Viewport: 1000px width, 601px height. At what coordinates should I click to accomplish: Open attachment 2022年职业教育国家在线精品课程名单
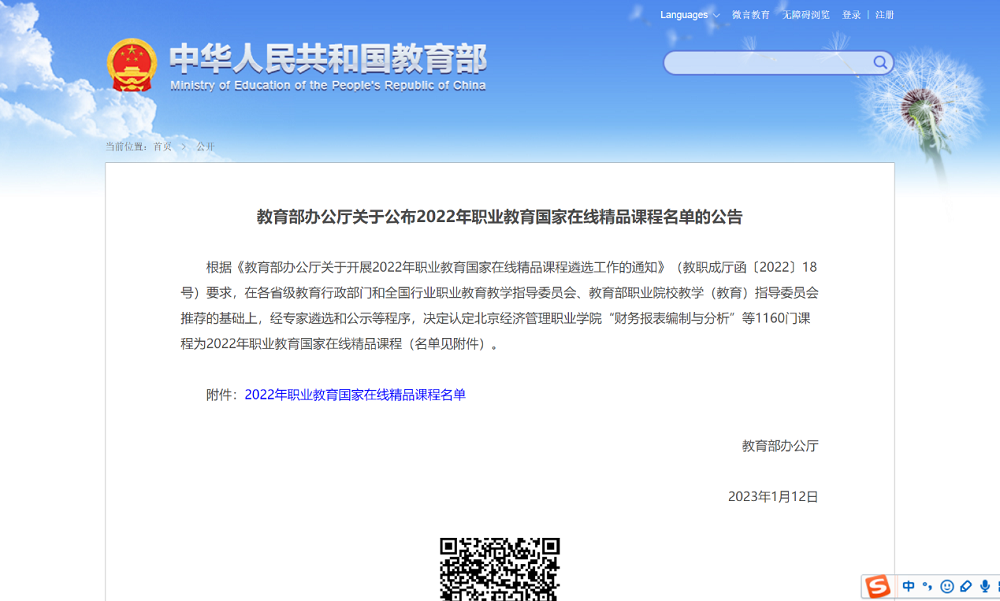(355, 395)
